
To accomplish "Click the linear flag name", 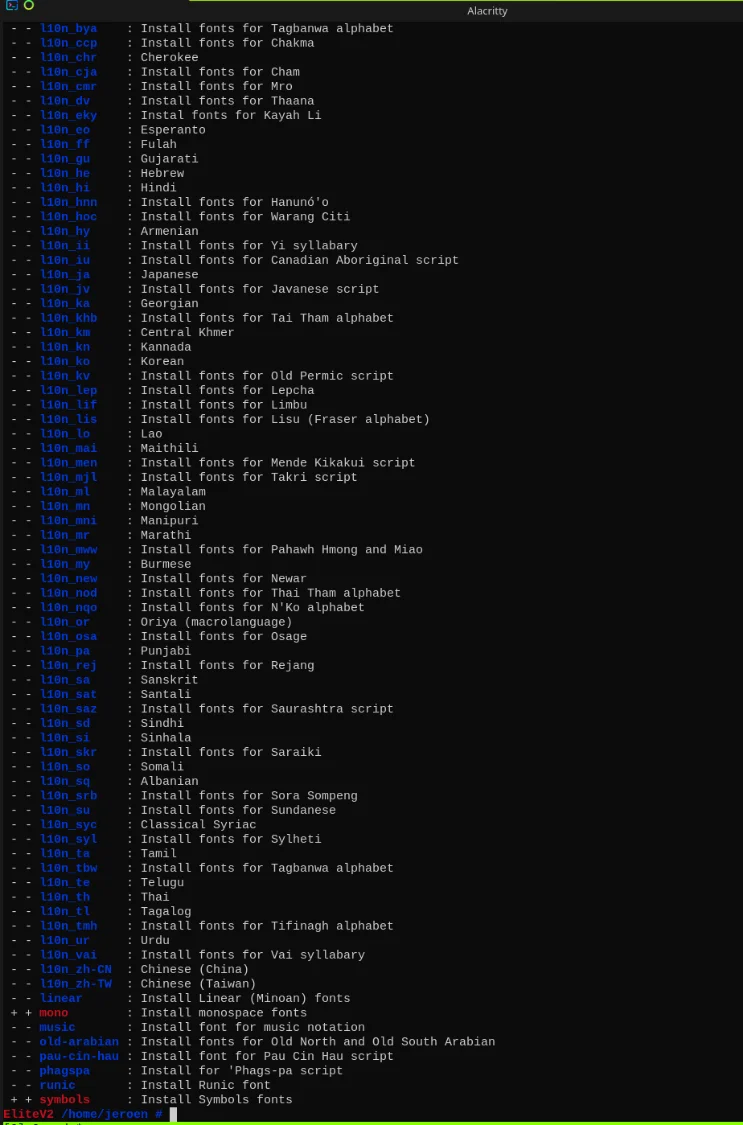I will click(x=61, y=998).
